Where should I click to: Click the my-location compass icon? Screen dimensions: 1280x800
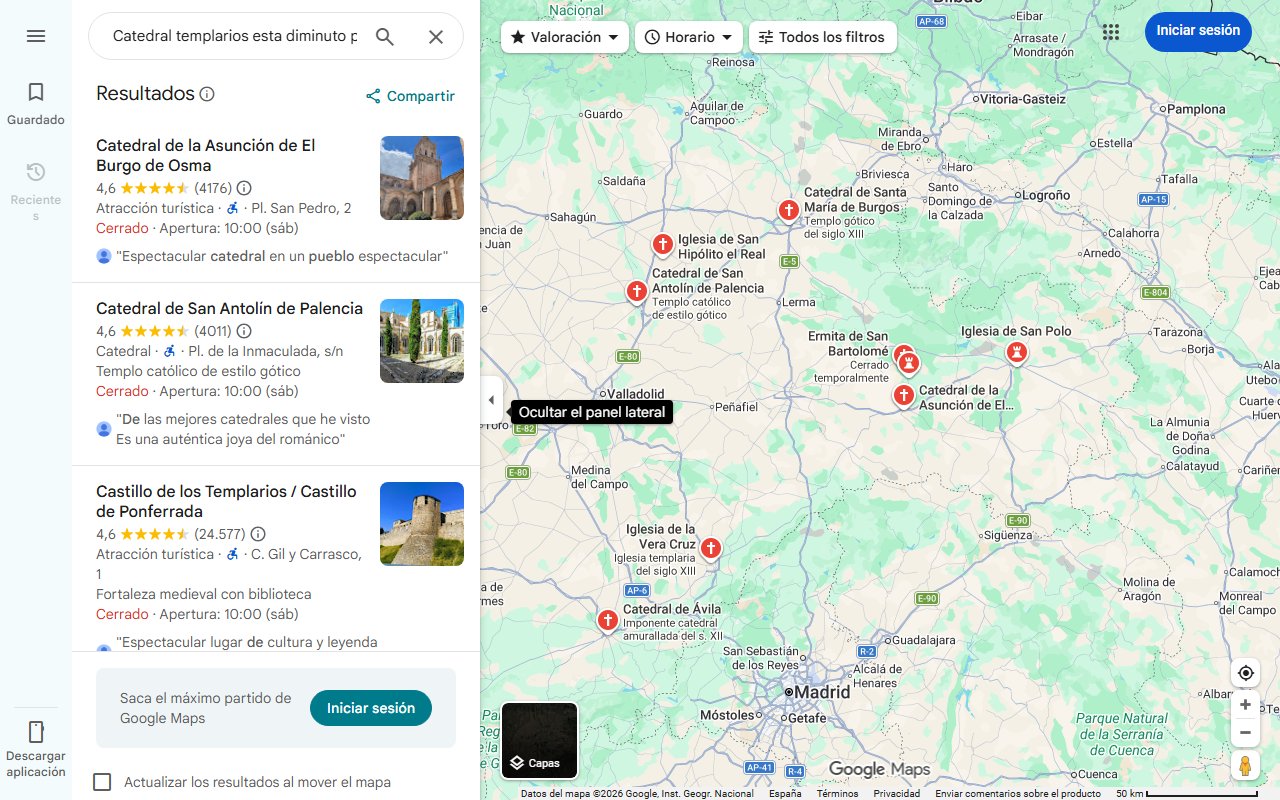pos(1245,673)
